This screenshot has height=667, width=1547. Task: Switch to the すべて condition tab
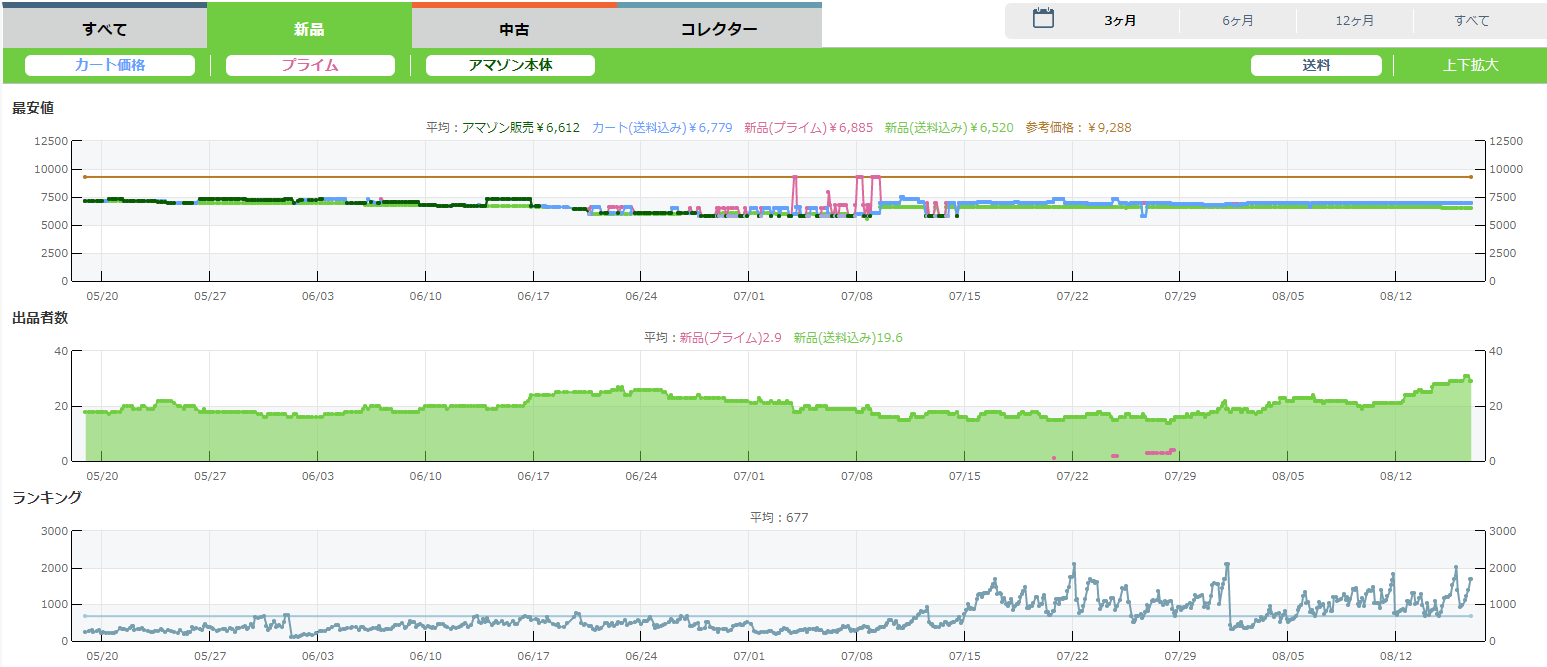pos(104,28)
